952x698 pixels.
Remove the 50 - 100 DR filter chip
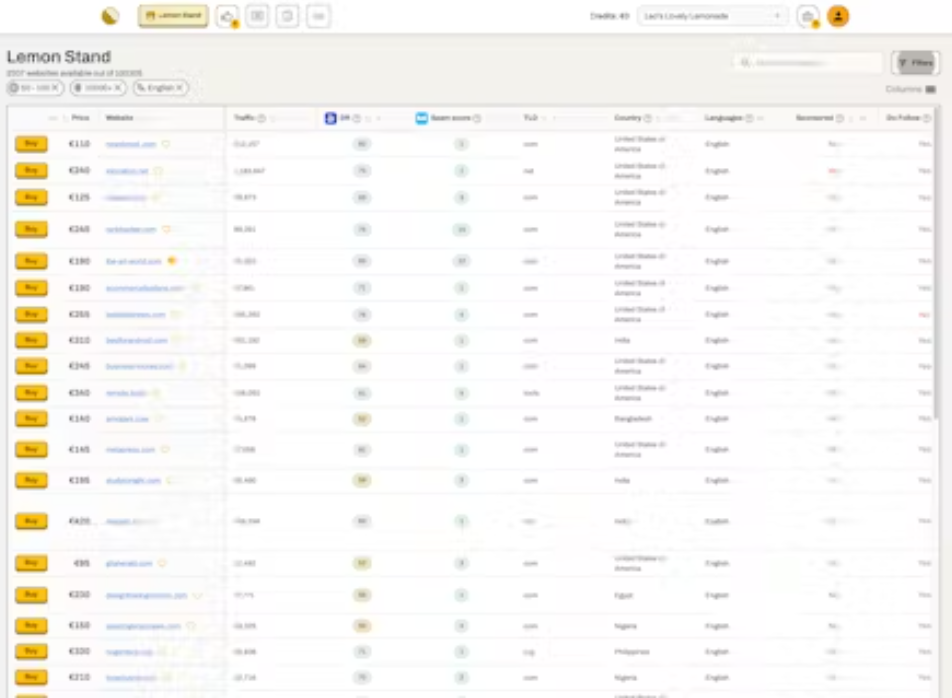point(55,88)
